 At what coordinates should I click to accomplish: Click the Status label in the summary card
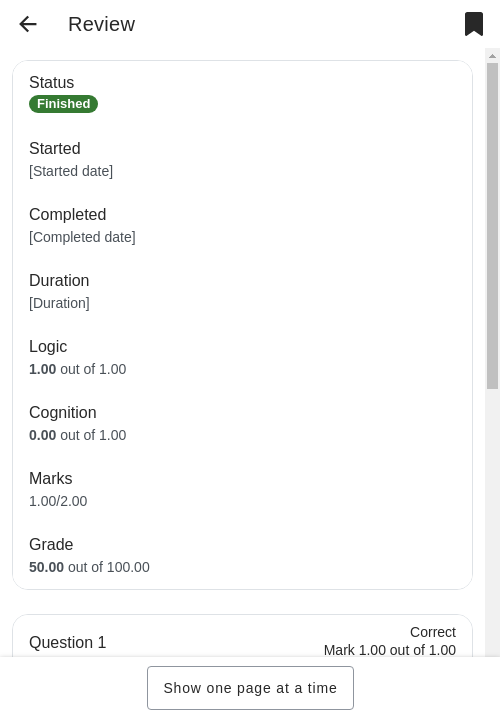pos(51,83)
